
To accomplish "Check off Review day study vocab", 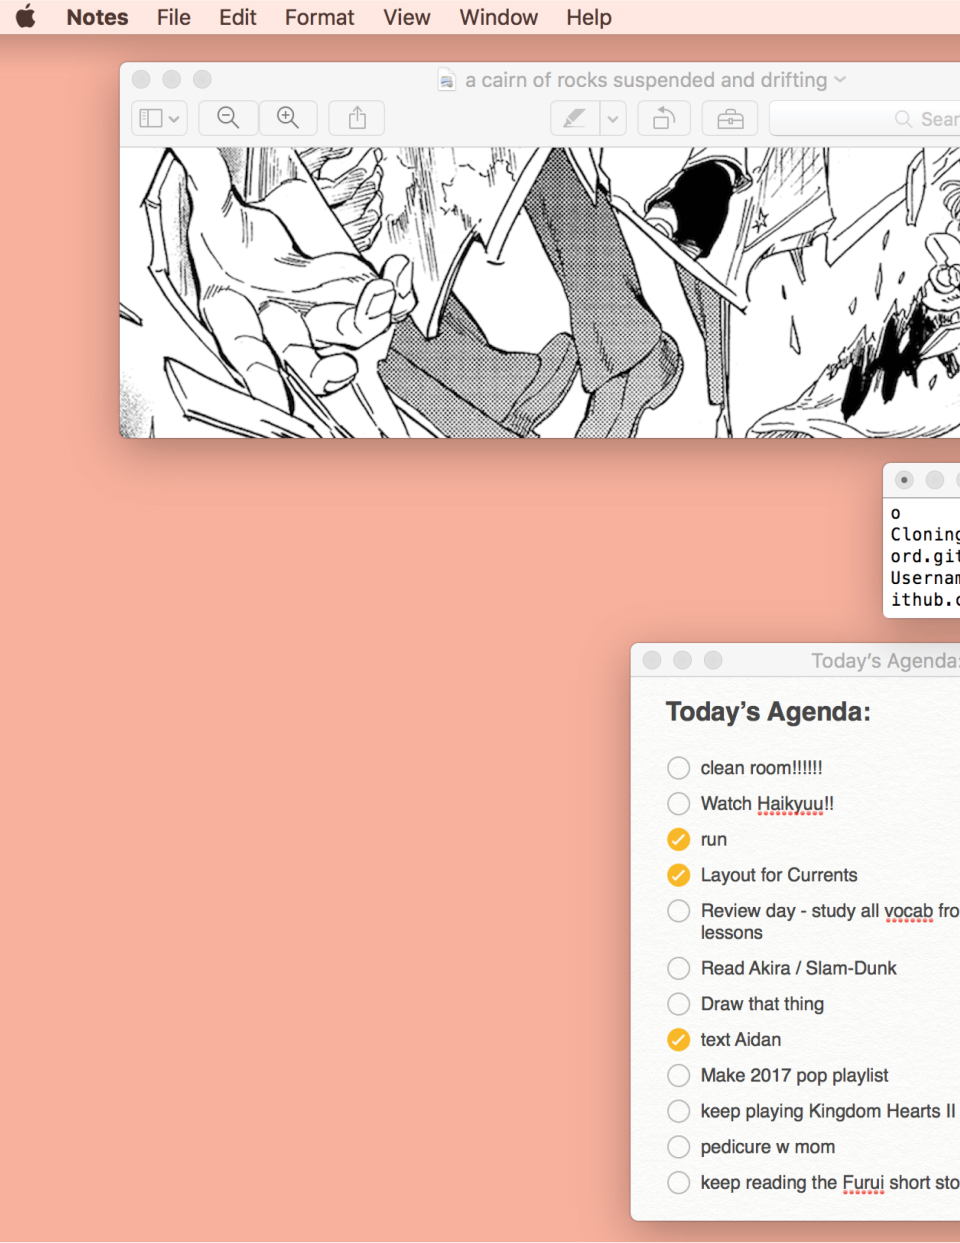I will click(x=678, y=911).
